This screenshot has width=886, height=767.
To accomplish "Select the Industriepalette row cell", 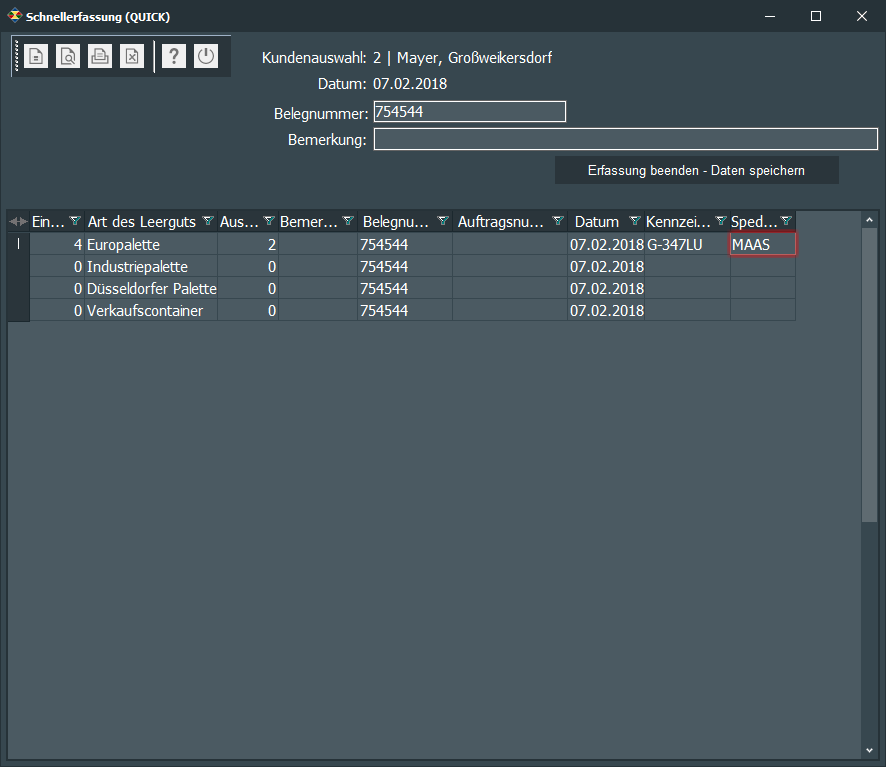I will [x=150, y=266].
